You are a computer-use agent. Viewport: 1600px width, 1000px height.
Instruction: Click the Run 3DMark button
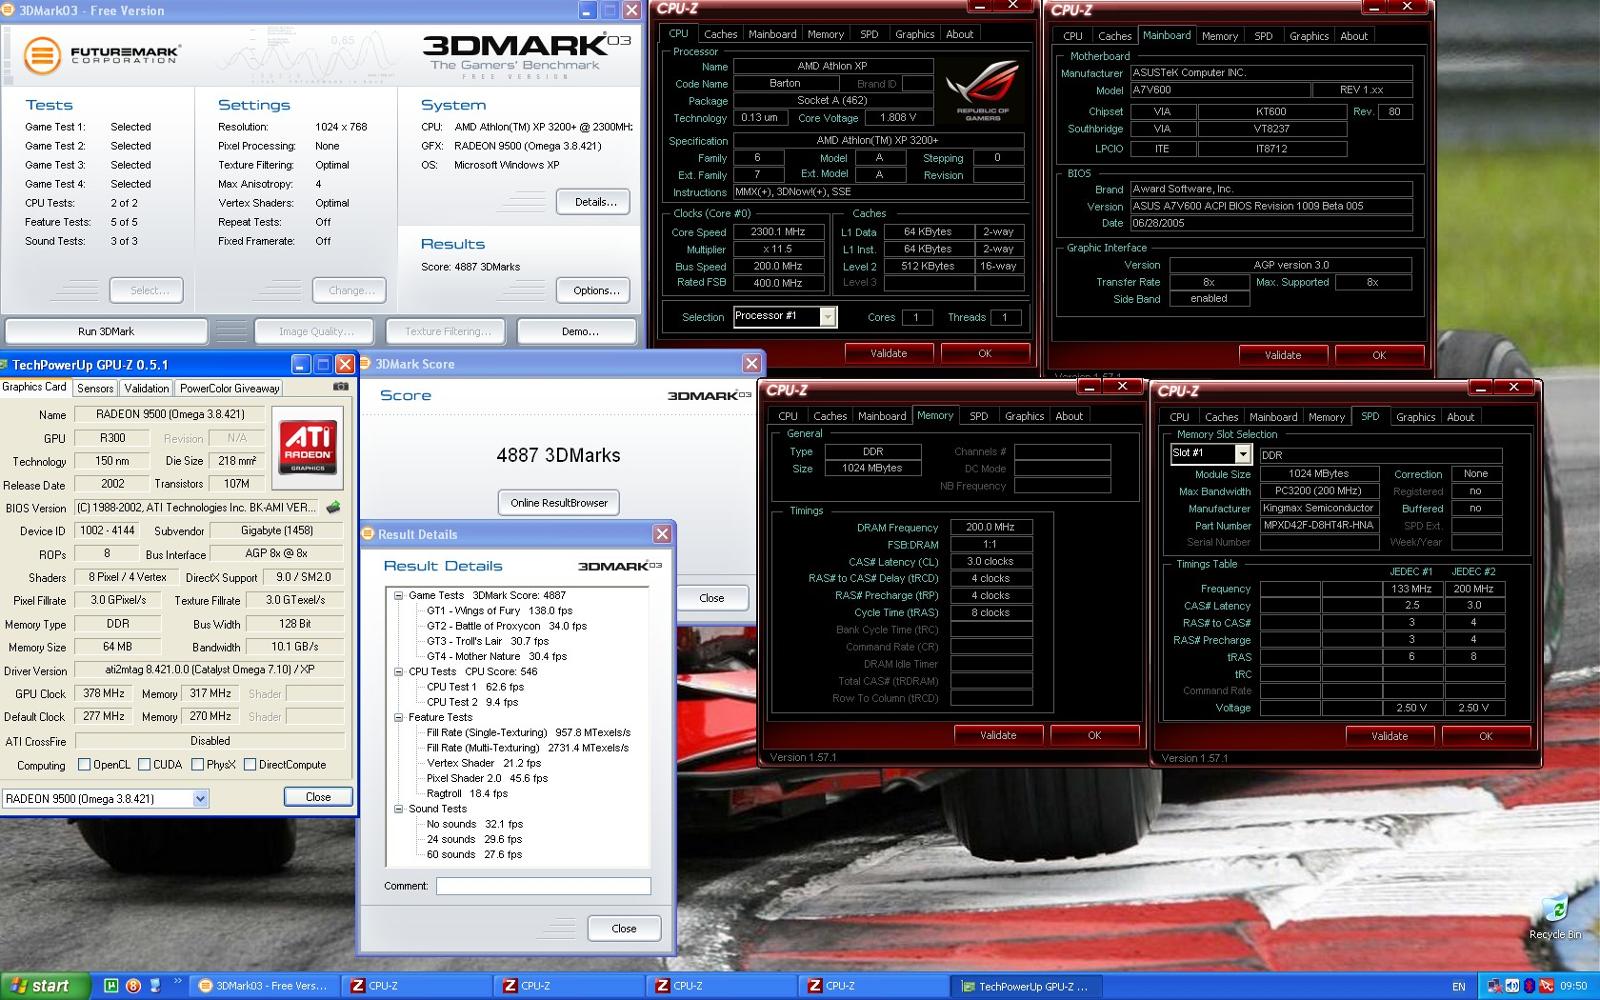106,331
